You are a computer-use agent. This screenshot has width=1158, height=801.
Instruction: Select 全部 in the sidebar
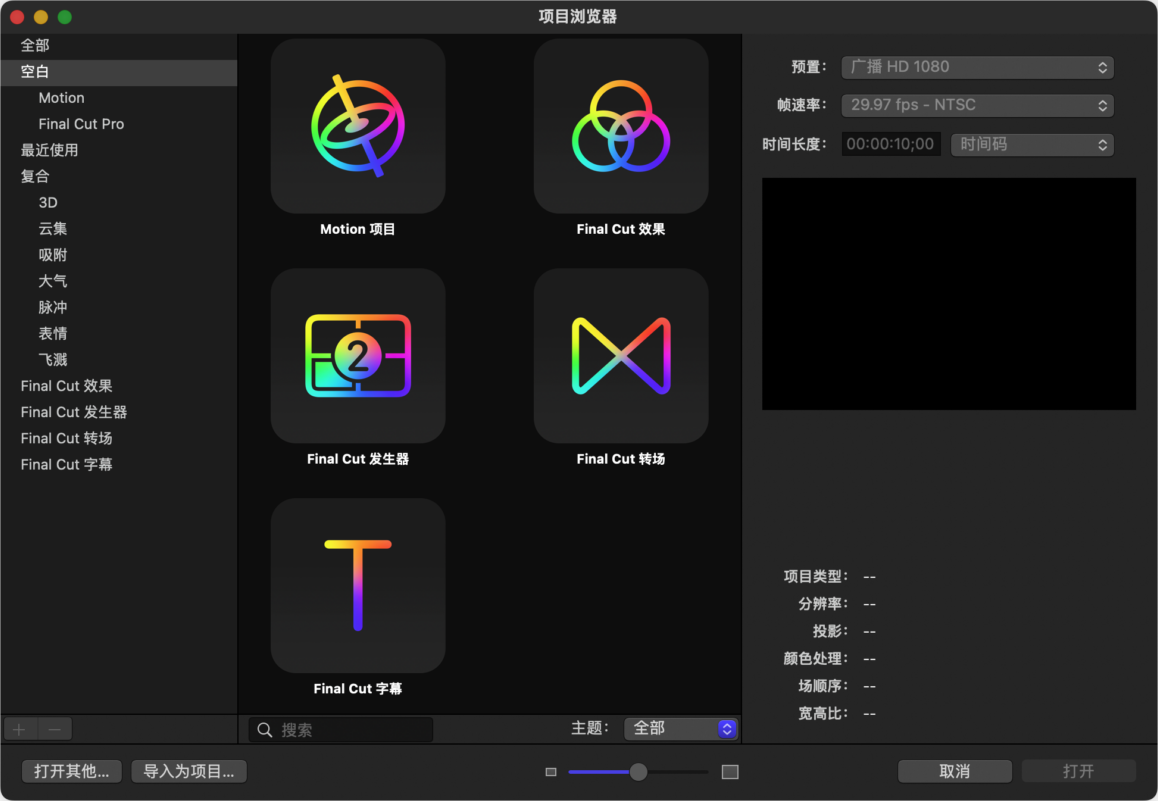[35, 45]
